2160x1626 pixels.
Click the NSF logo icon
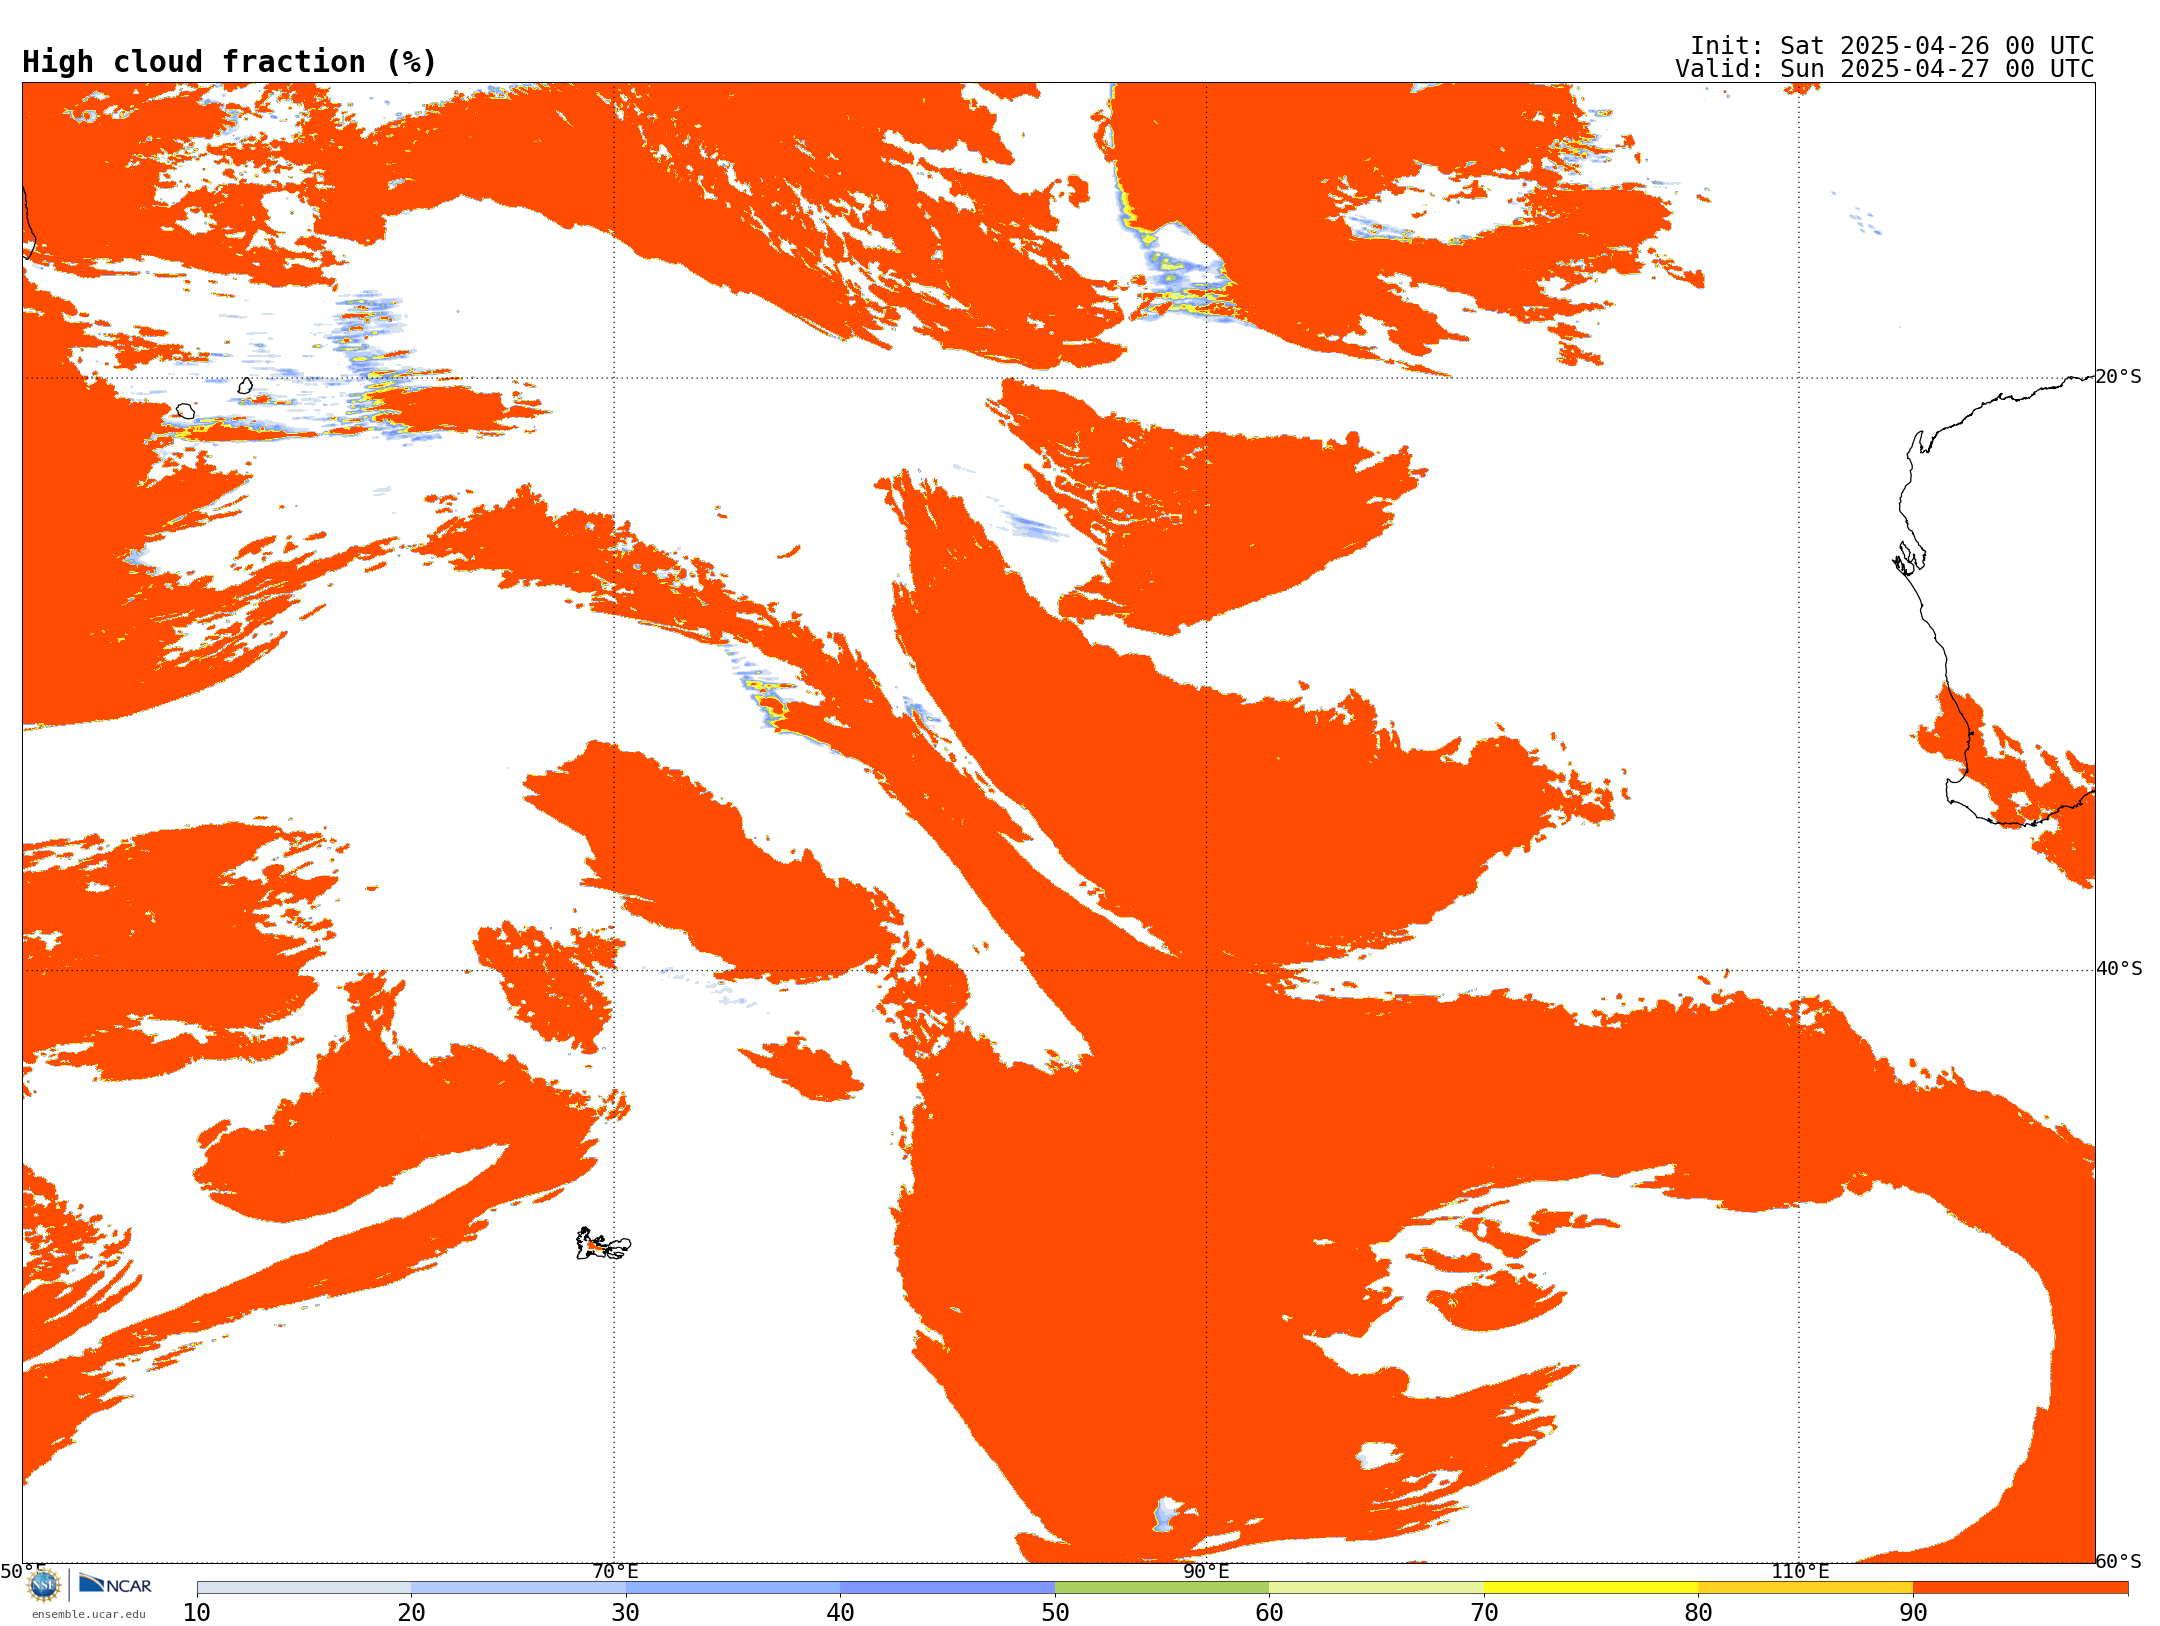(44, 1585)
